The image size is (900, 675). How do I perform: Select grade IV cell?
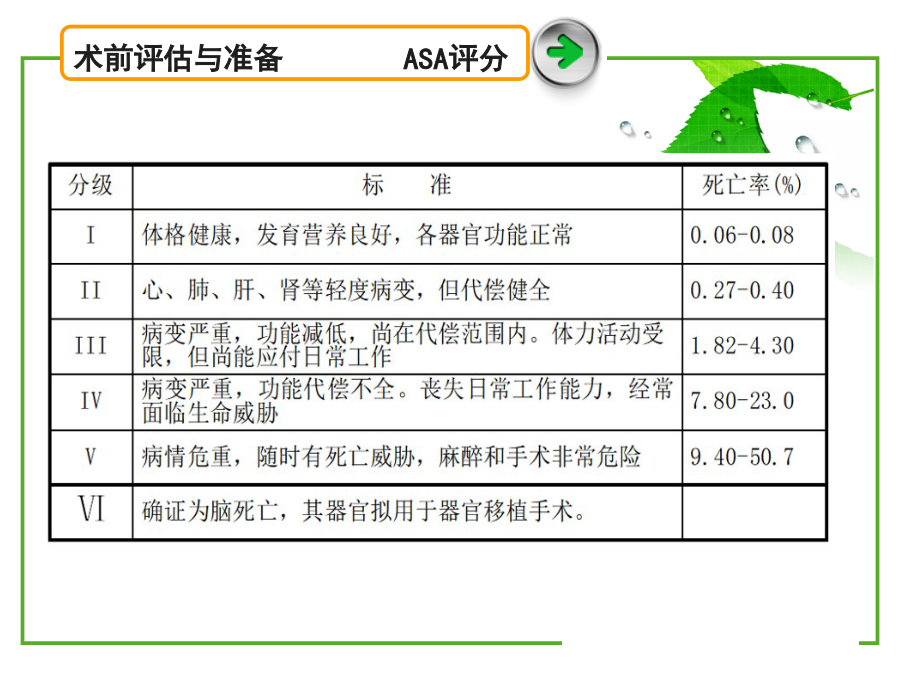[91, 402]
